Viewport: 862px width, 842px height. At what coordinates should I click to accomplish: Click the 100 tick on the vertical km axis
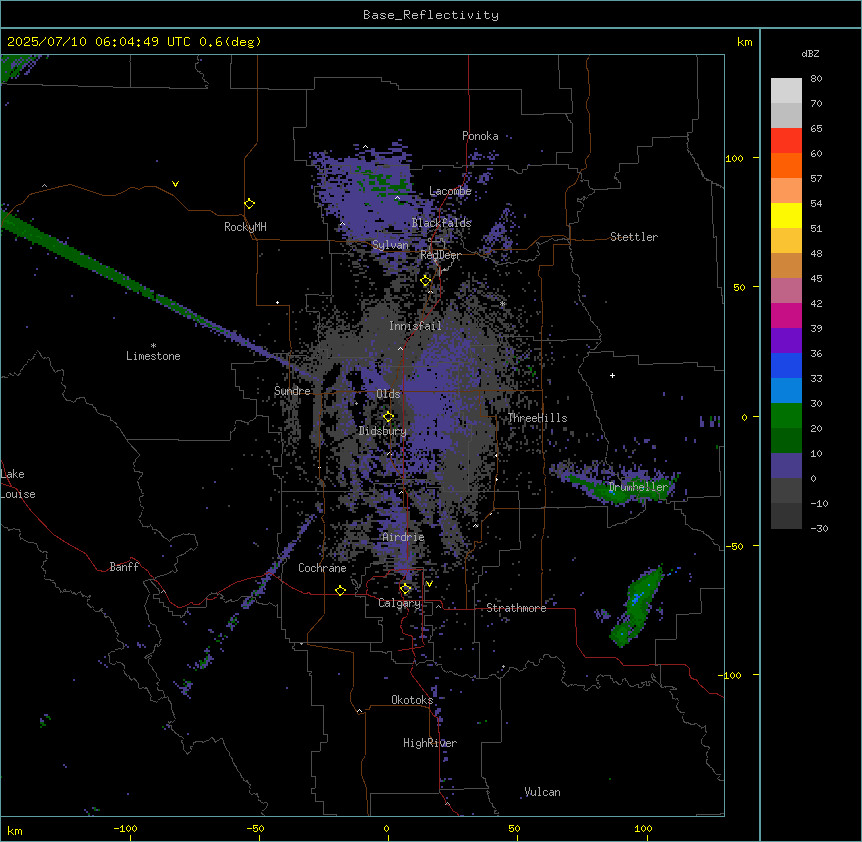734,158
